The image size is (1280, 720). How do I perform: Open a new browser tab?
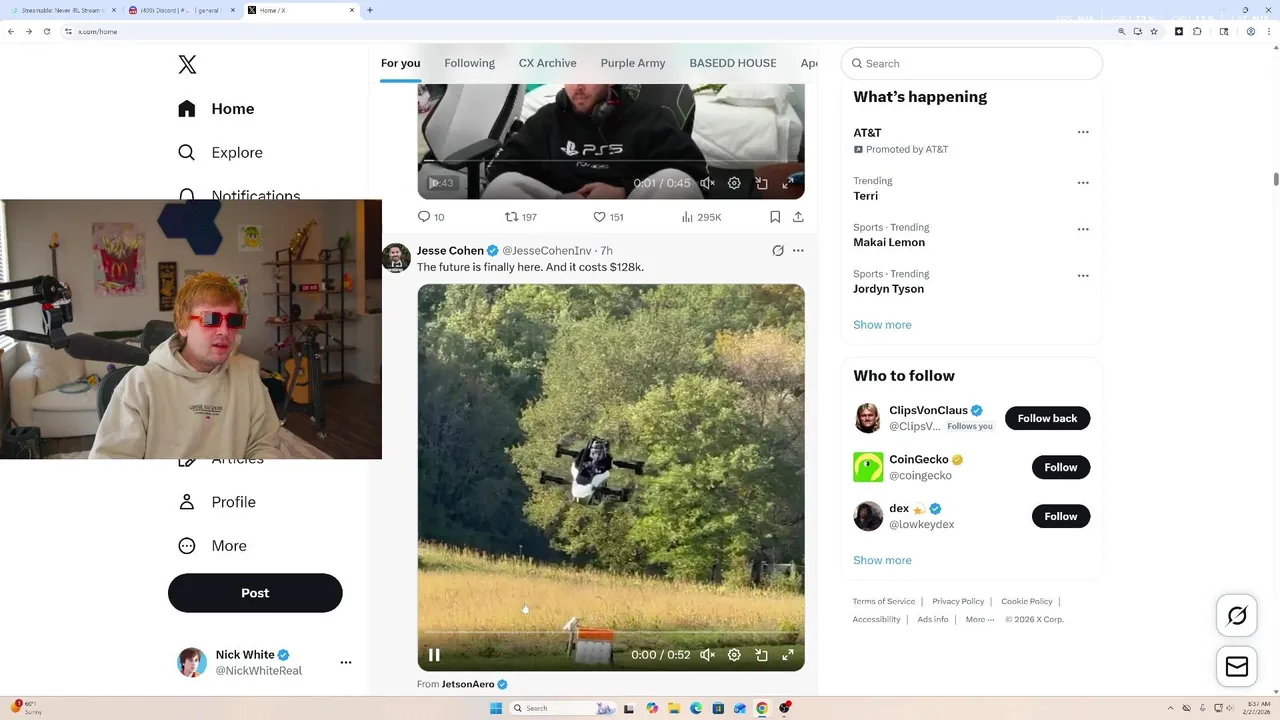tap(370, 10)
